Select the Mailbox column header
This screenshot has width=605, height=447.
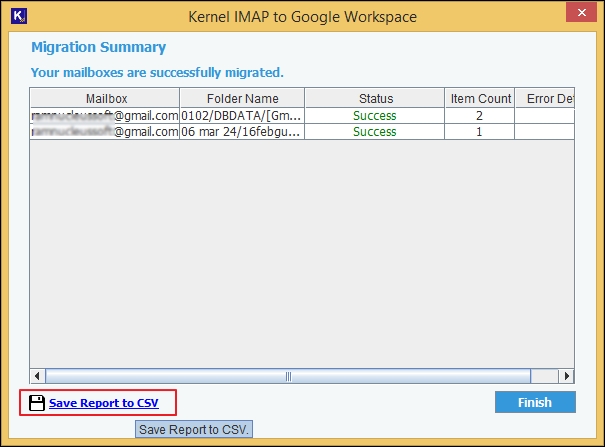click(x=105, y=98)
